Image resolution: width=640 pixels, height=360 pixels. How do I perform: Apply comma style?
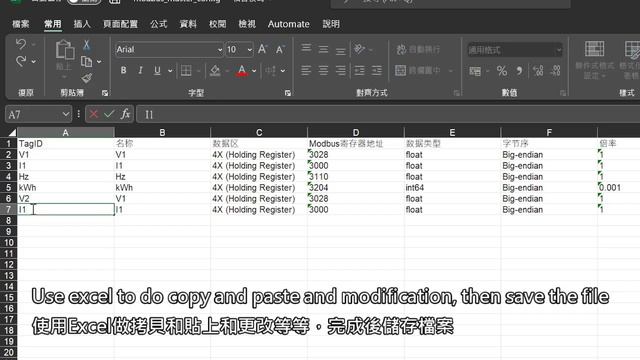coord(519,71)
